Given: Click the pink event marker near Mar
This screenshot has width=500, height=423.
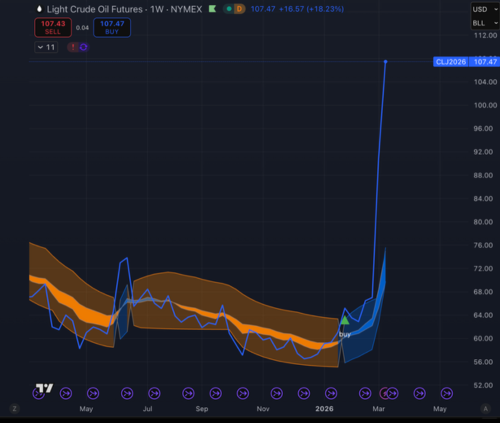Looking at the screenshot, I should 384,394.
